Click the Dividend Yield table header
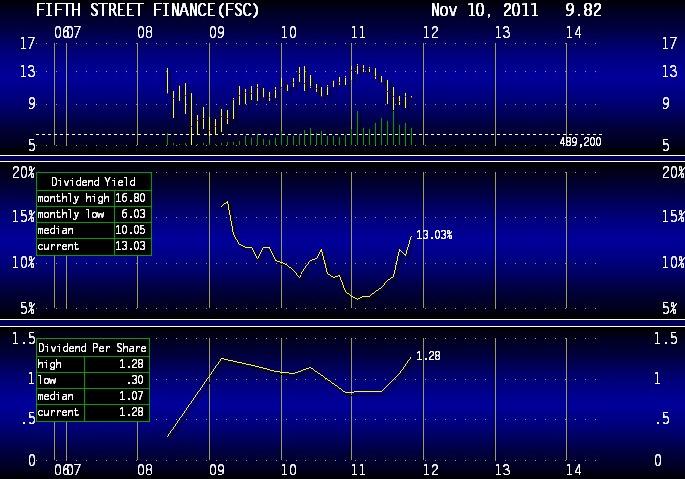Image resolution: width=685 pixels, height=479 pixels. click(x=93, y=182)
